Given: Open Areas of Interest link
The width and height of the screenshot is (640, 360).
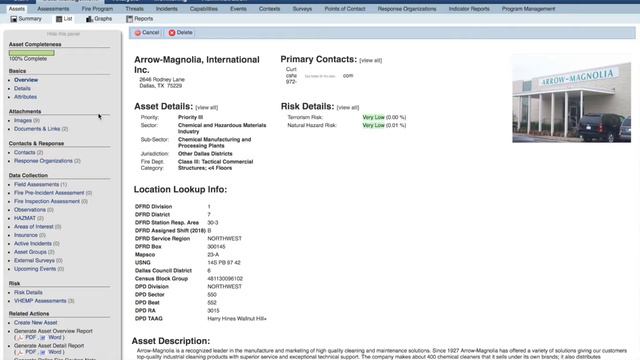Looking at the screenshot, I should point(33,227).
